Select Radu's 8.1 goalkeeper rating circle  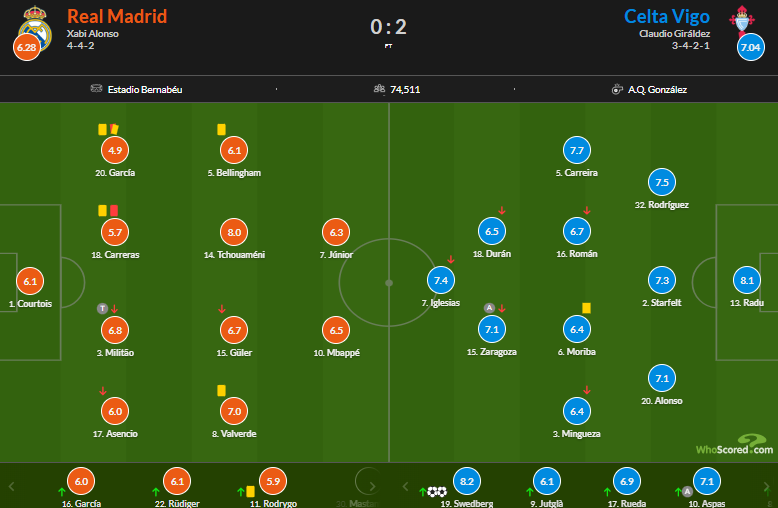pos(746,280)
